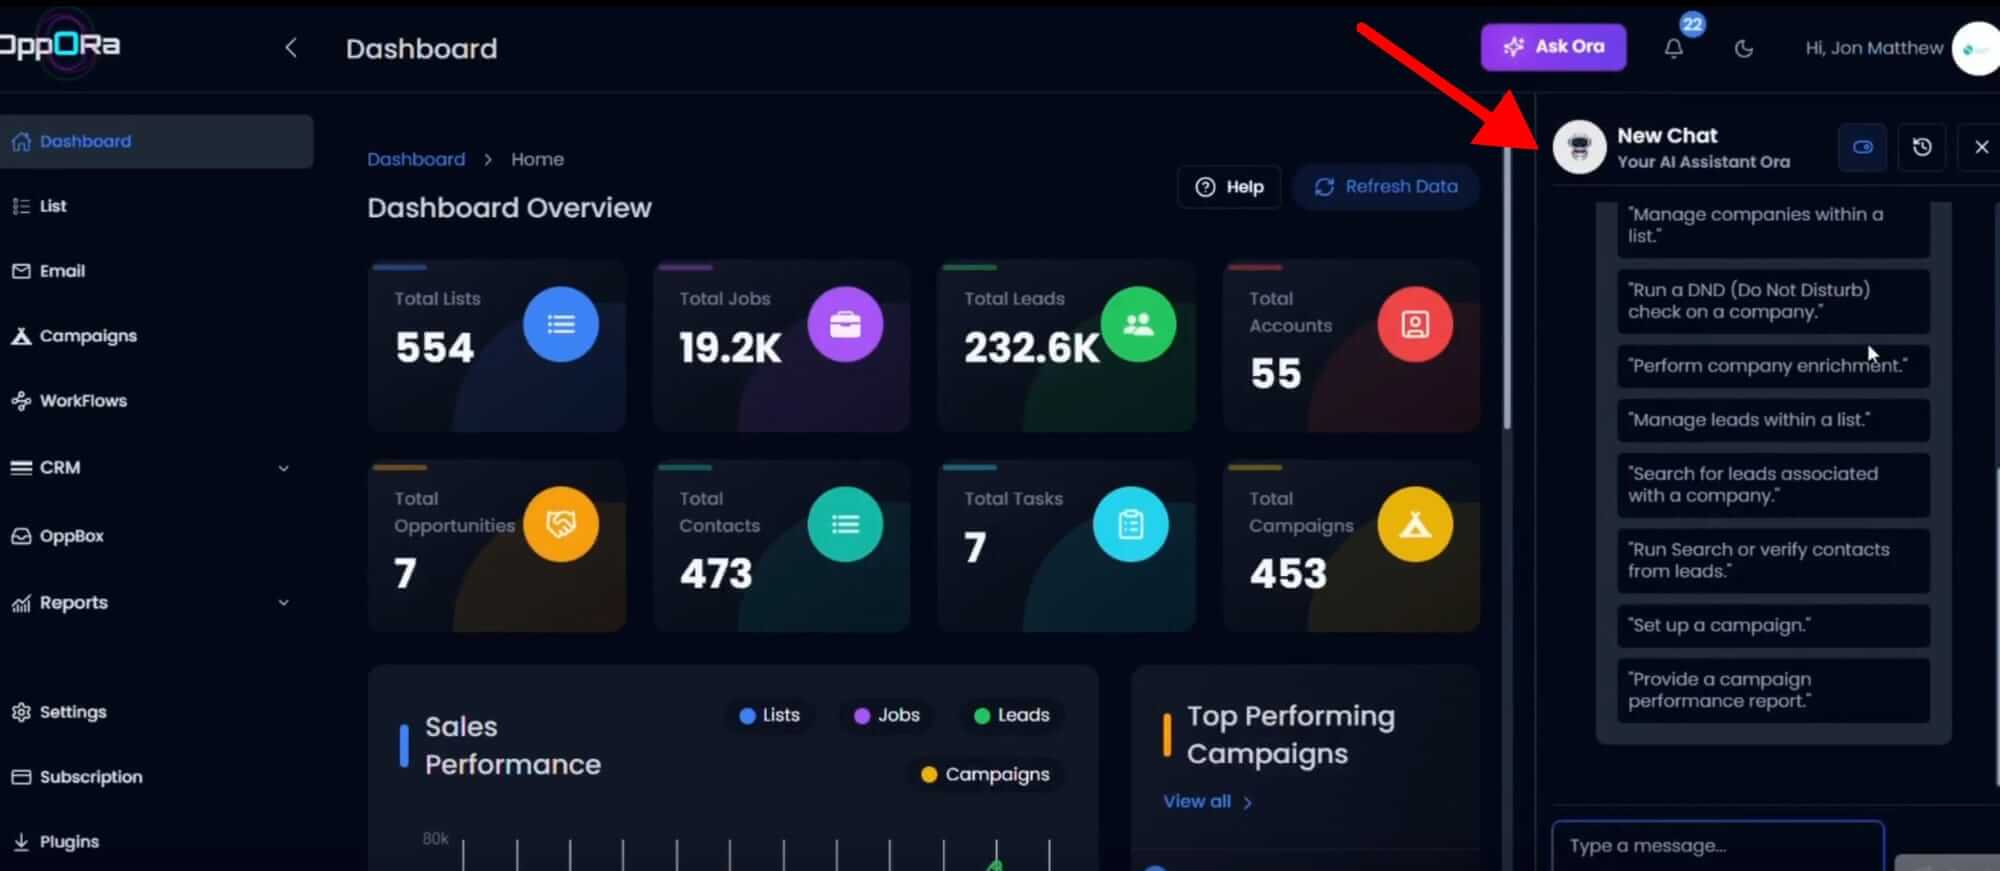Click the Type a message input field
This screenshot has height=871, width=2000.
tap(1717, 846)
